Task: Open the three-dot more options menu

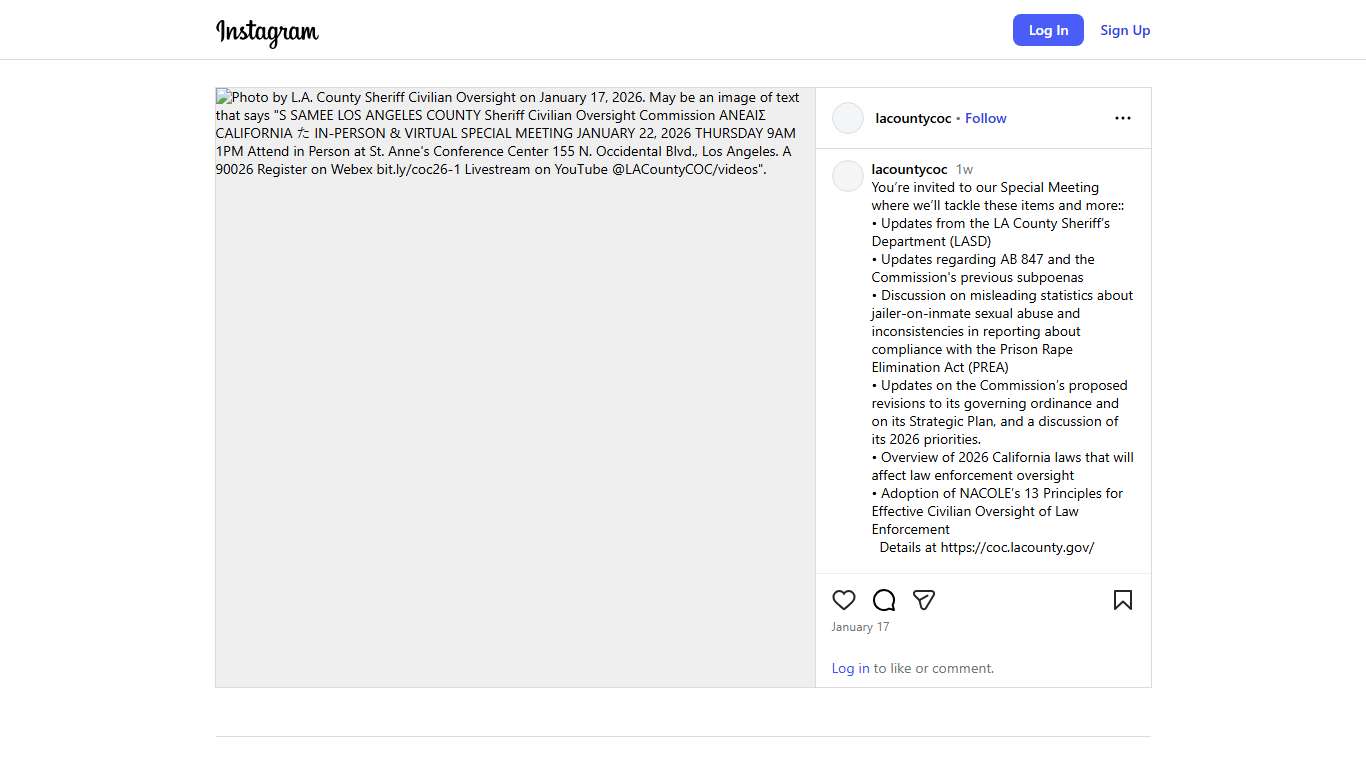Action: pos(1123,118)
